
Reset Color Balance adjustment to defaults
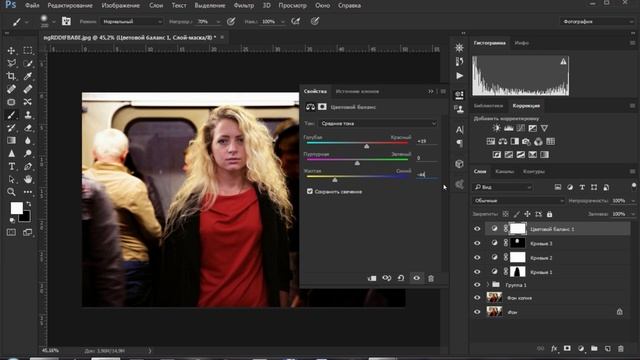pos(401,278)
